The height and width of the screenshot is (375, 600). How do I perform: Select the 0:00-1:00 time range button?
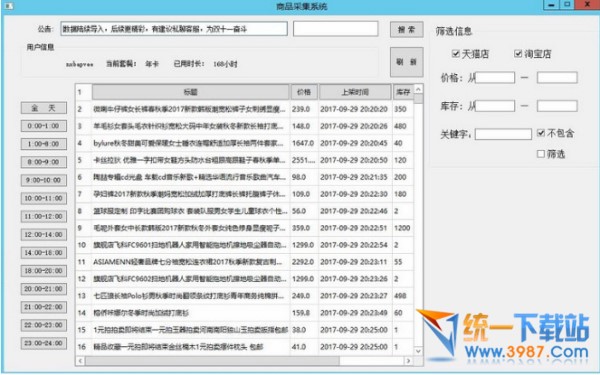pyautogui.click(x=44, y=126)
